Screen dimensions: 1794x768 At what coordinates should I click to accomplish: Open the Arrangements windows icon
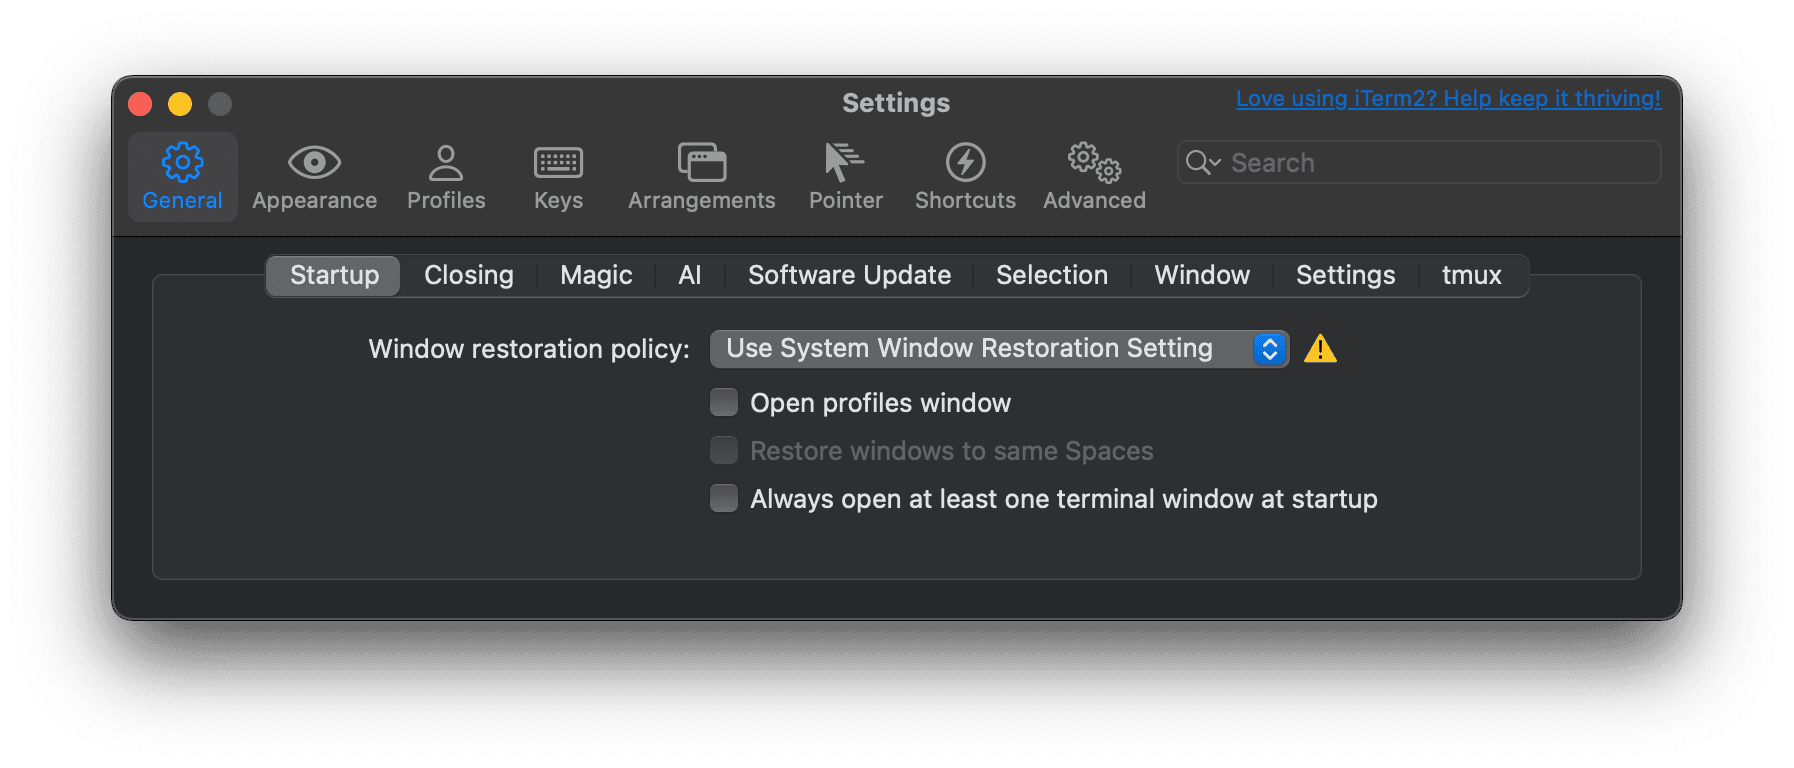coord(701,162)
